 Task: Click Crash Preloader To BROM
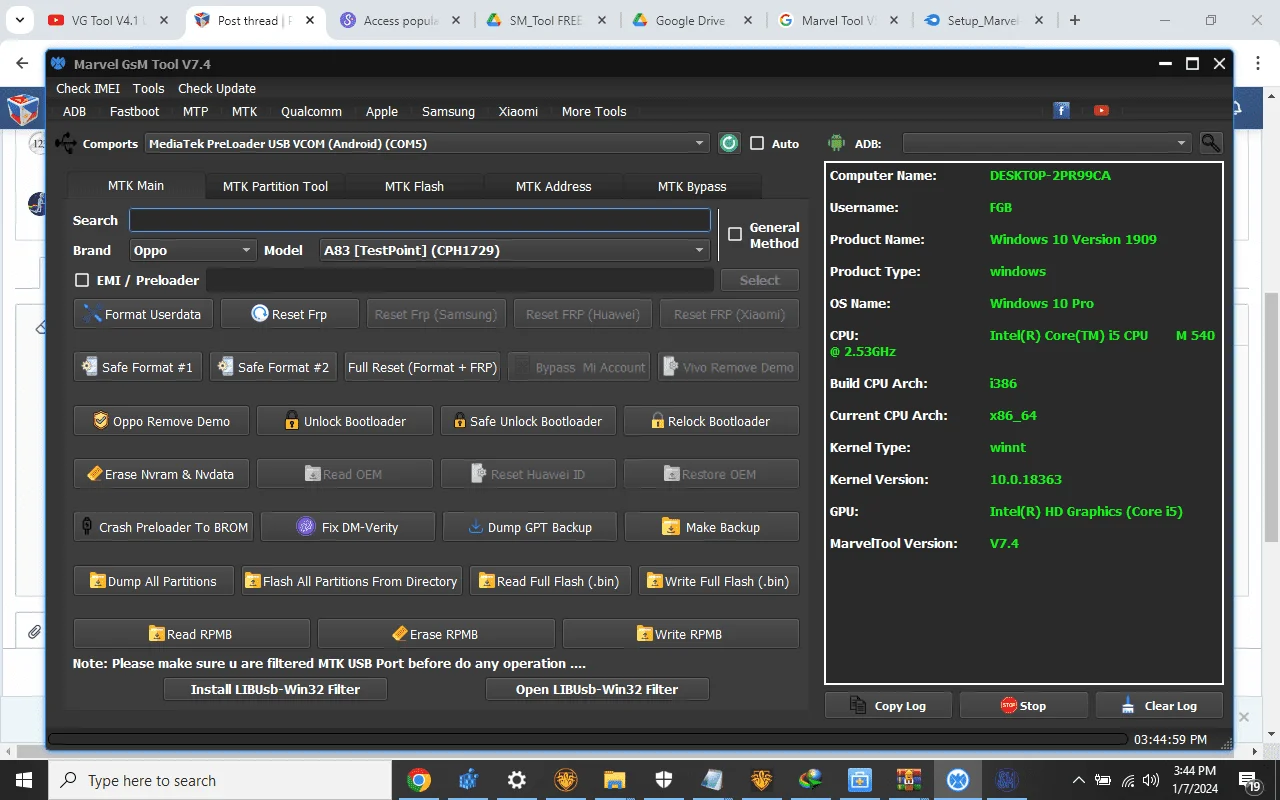[x=163, y=527]
